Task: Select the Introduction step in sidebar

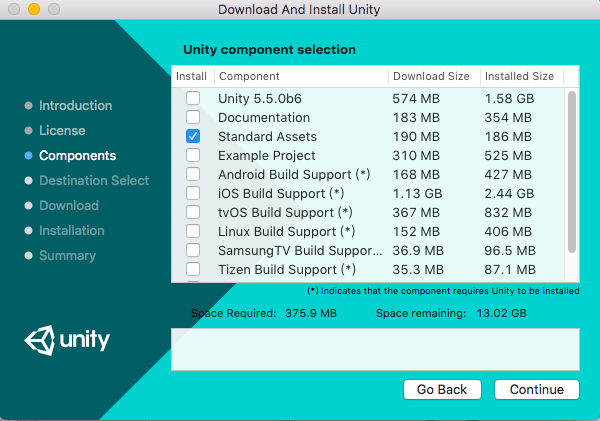Action: (x=75, y=106)
